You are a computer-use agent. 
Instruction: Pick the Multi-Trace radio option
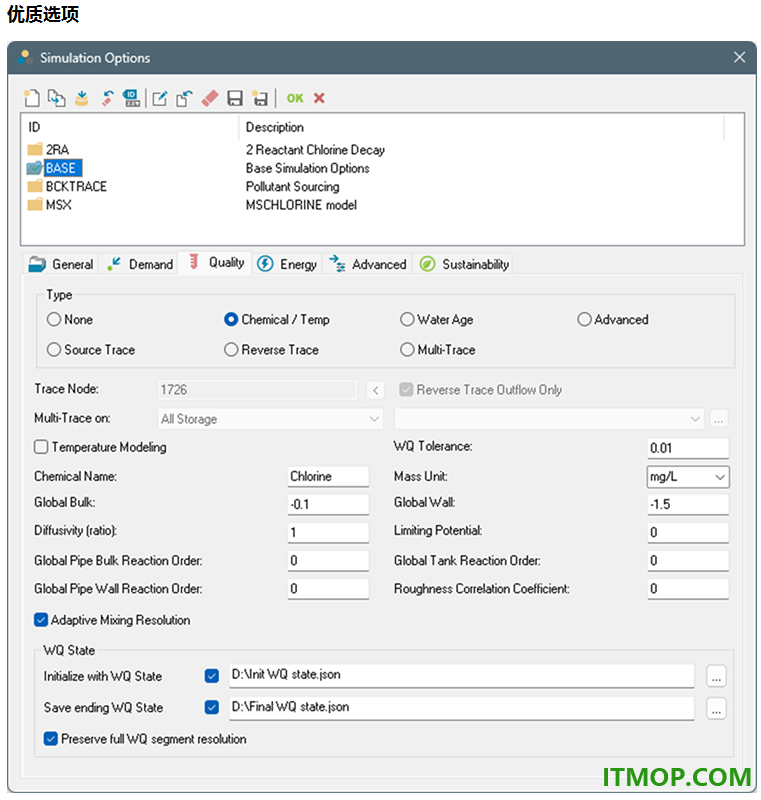point(407,349)
